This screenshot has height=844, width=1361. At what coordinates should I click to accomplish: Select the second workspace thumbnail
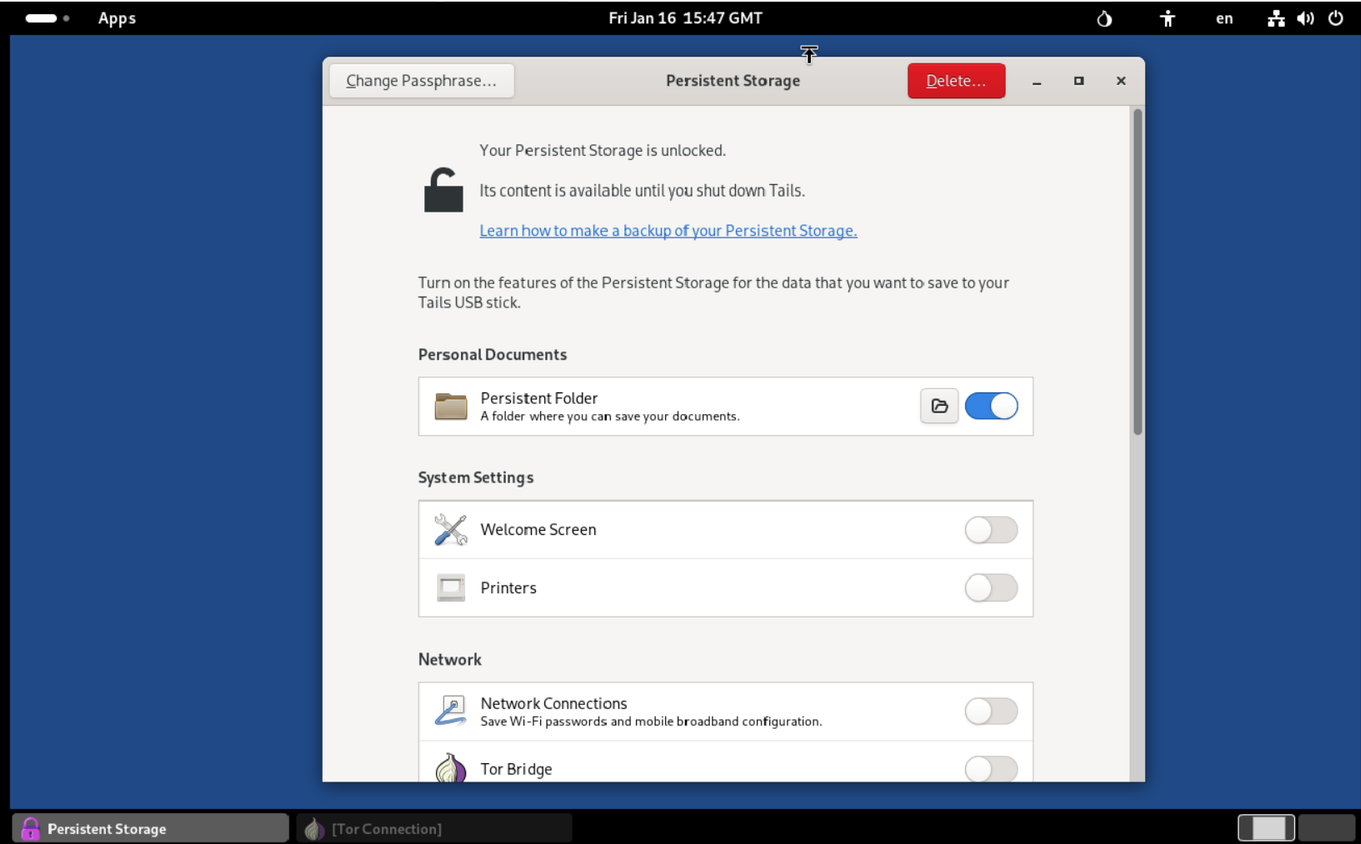tap(1326, 828)
